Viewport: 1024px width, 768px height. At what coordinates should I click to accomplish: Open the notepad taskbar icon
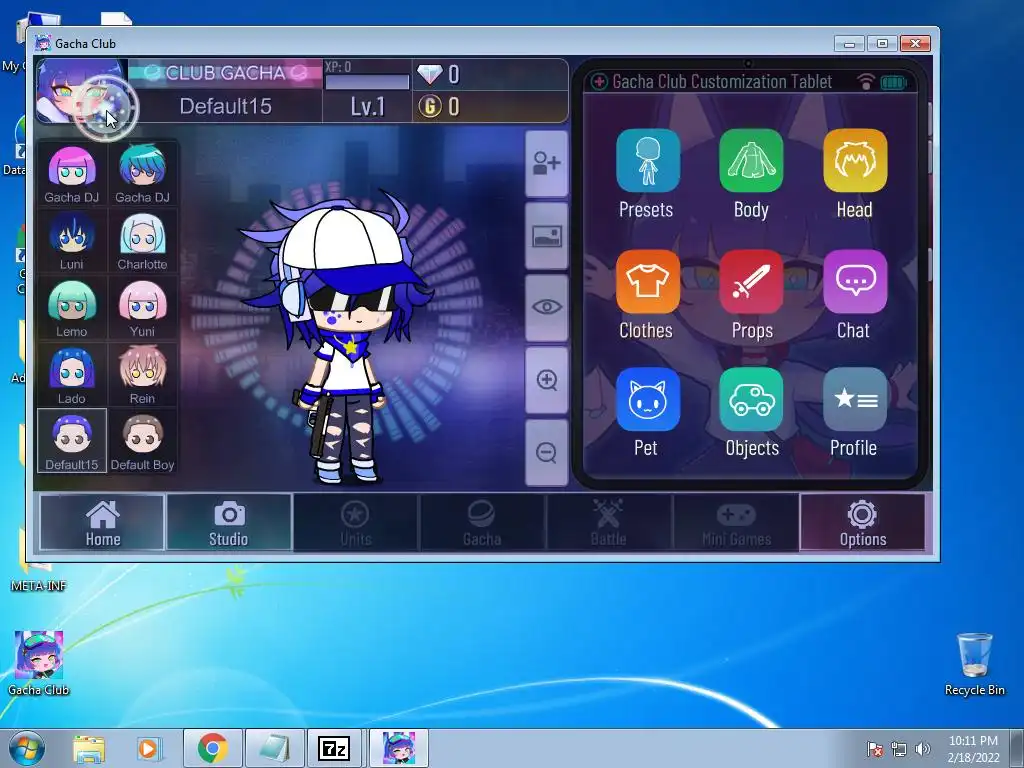tap(274, 748)
